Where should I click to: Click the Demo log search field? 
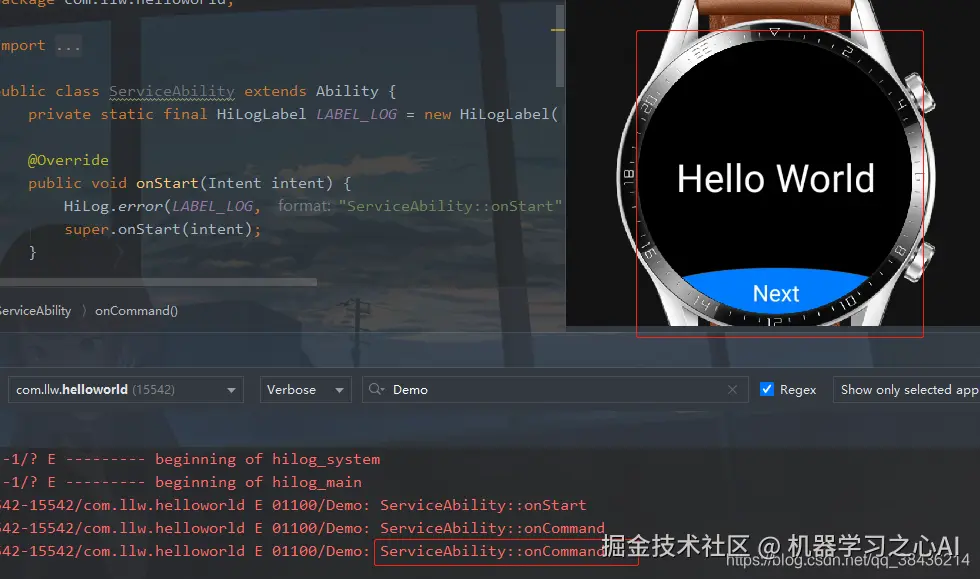coord(555,390)
